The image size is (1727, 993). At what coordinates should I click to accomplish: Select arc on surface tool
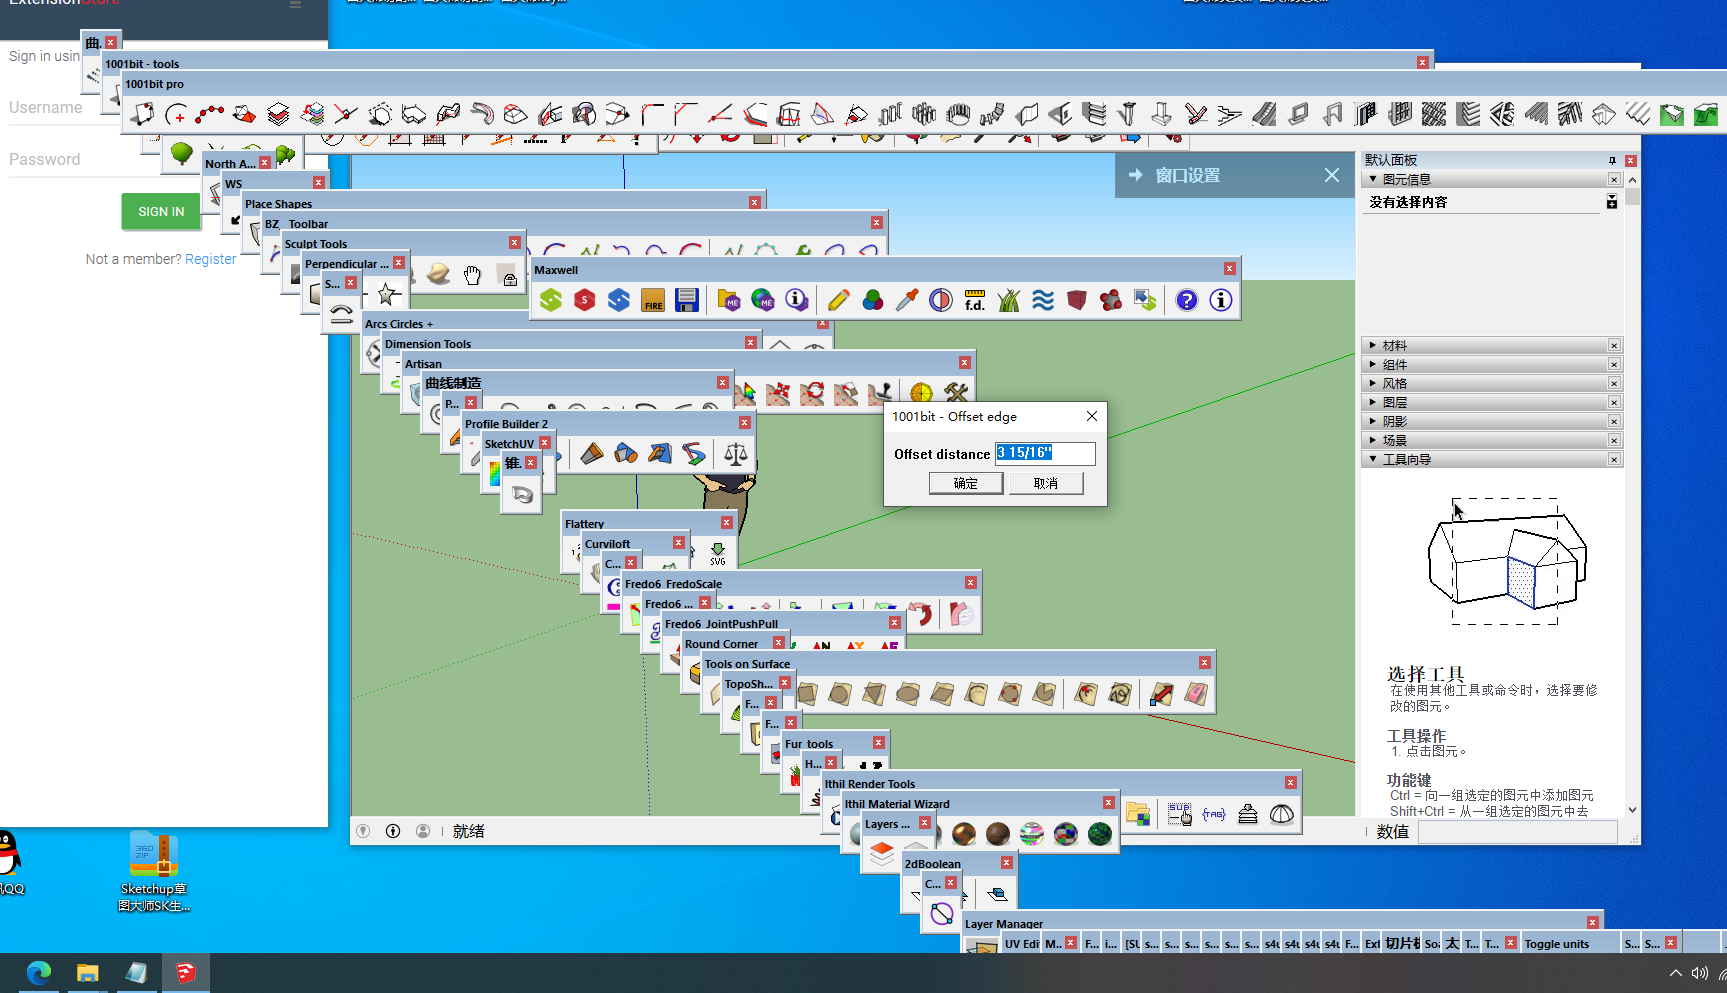pos(977,694)
